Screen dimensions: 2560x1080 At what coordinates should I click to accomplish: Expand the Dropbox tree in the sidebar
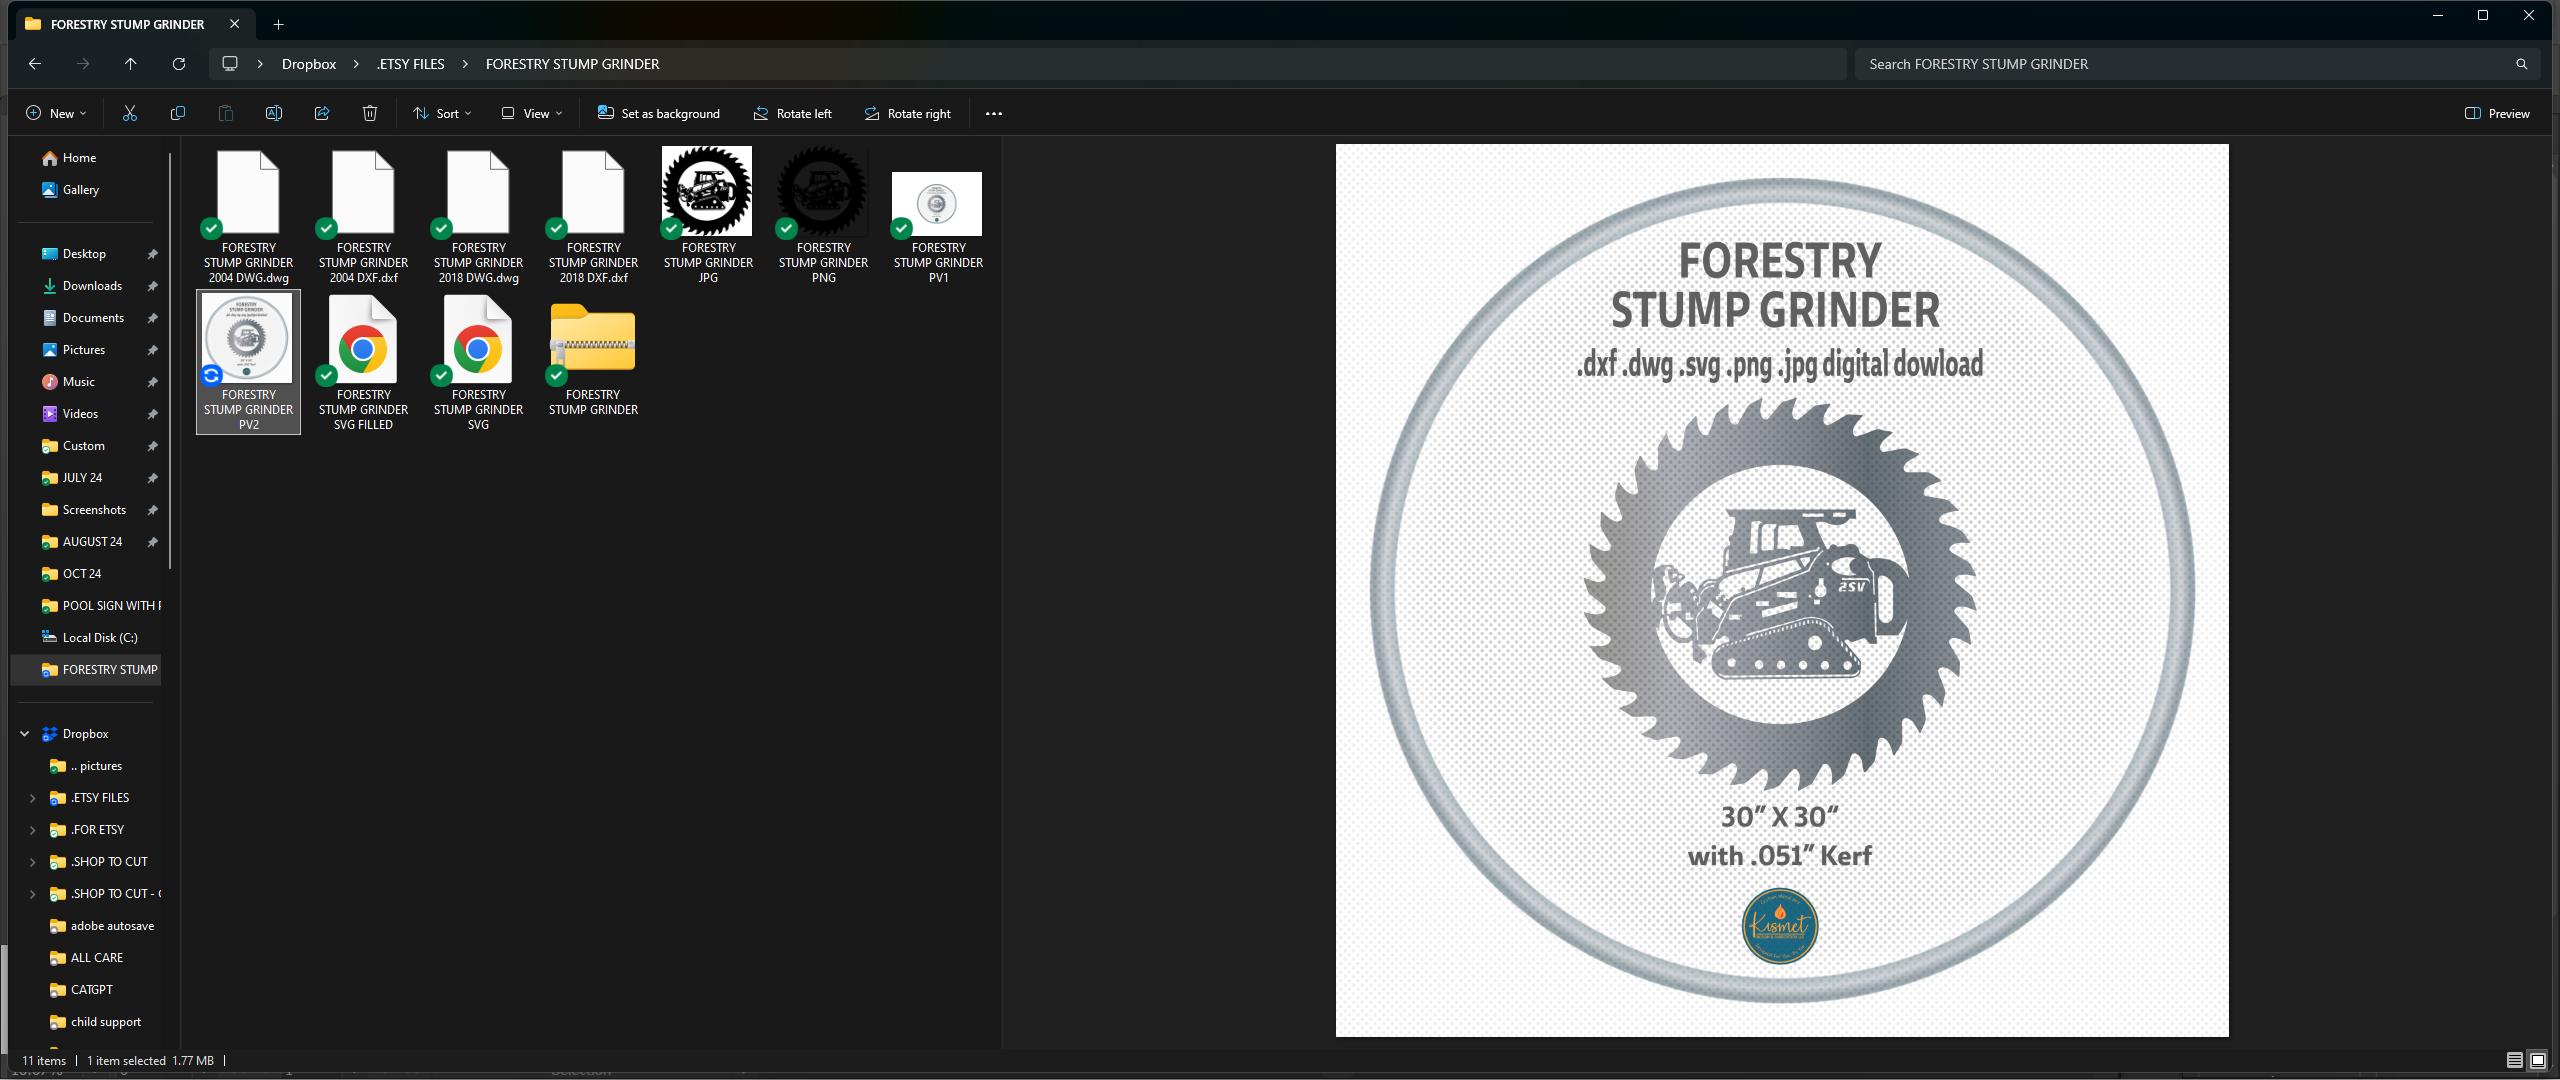point(24,733)
